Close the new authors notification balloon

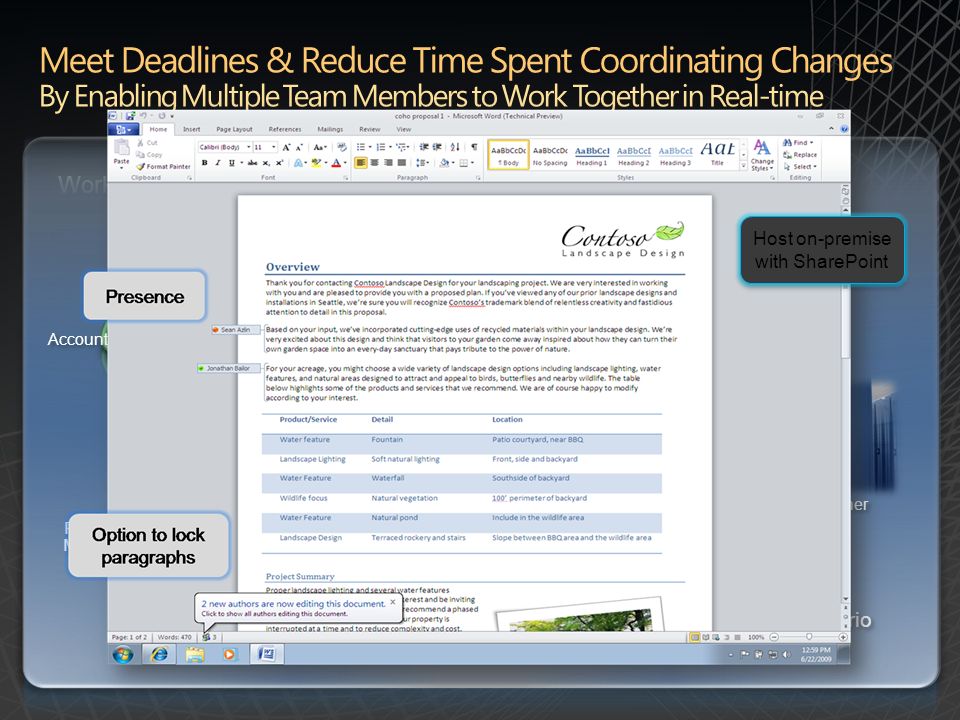(393, 602)
